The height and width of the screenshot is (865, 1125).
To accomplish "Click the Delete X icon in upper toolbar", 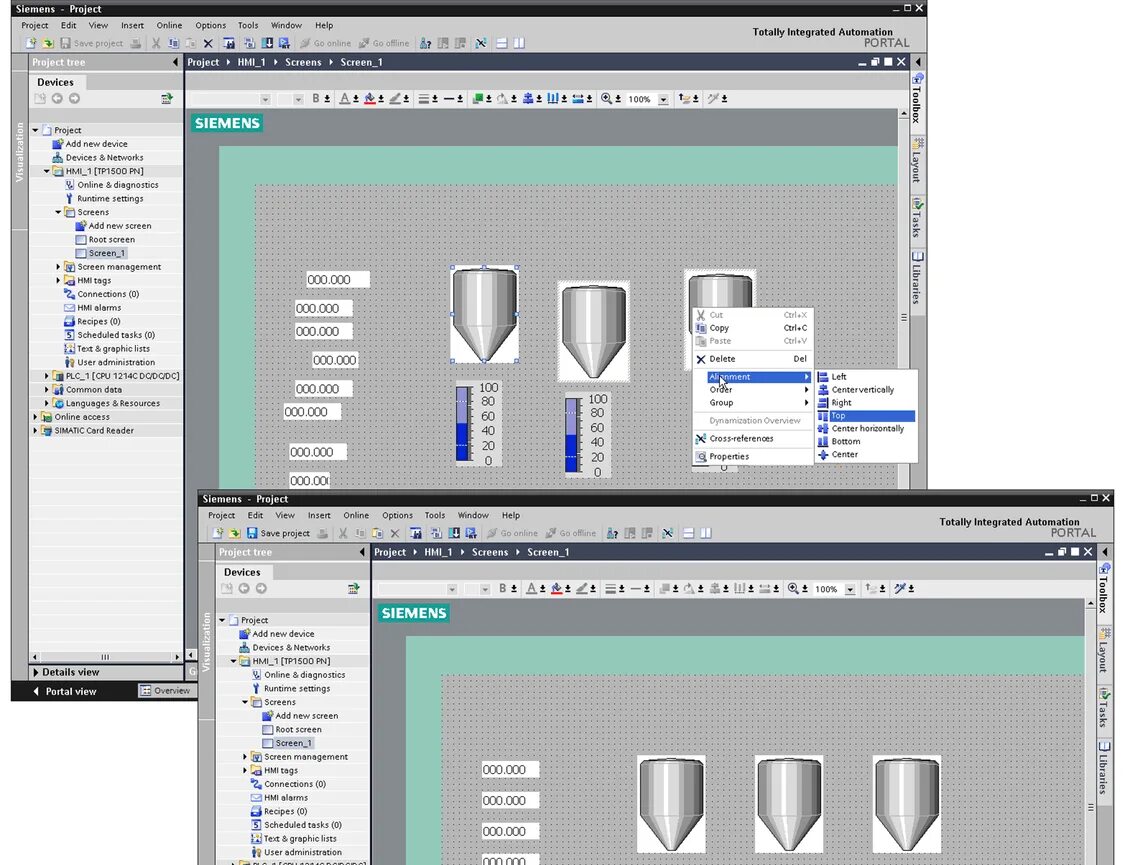I will coord(208,43).
